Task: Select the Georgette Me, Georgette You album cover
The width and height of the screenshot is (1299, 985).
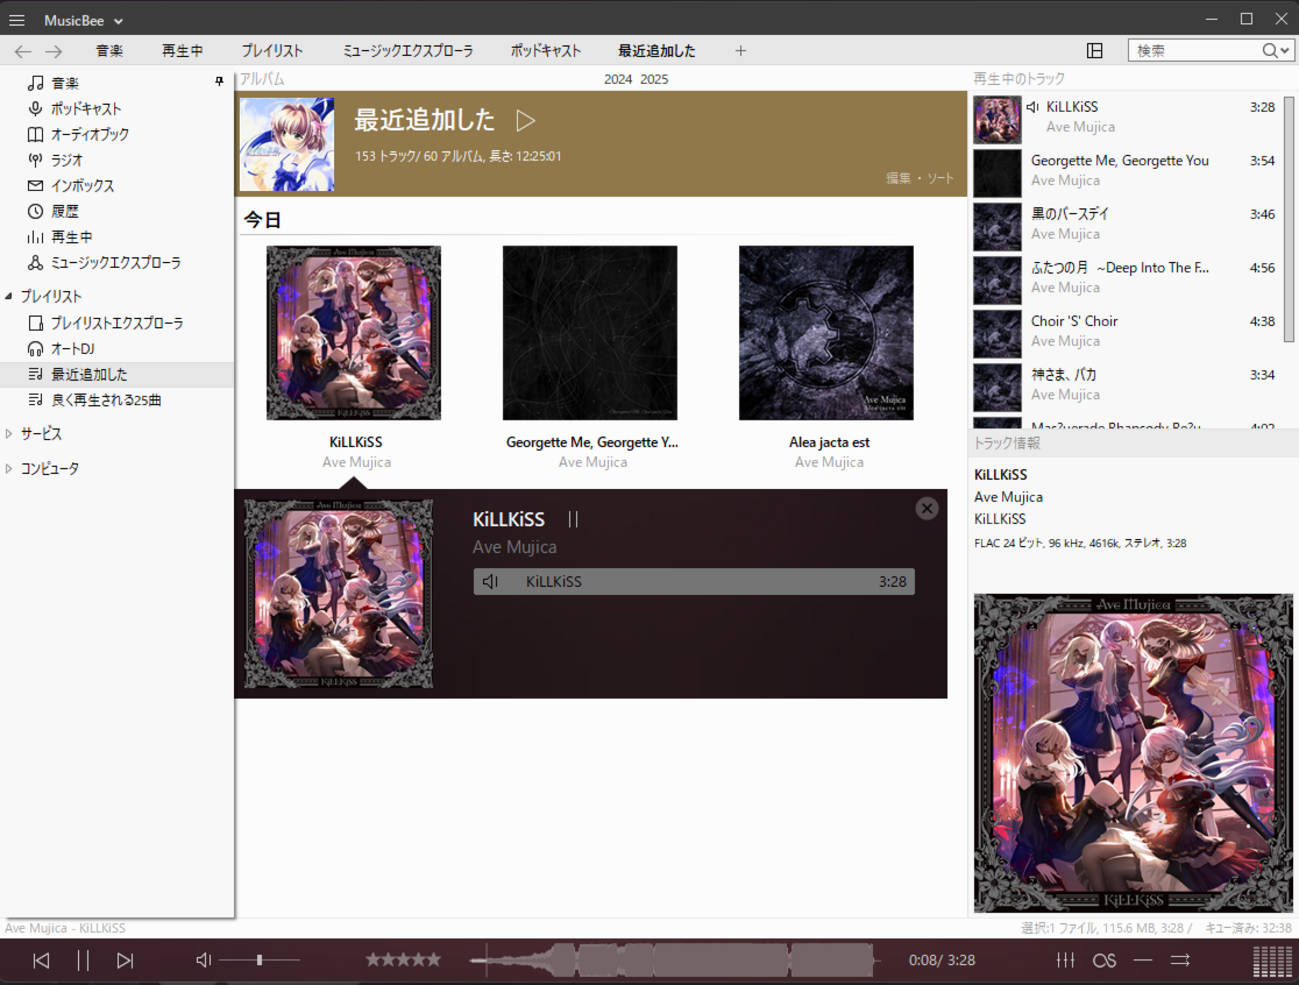Action: click(590, 333)
